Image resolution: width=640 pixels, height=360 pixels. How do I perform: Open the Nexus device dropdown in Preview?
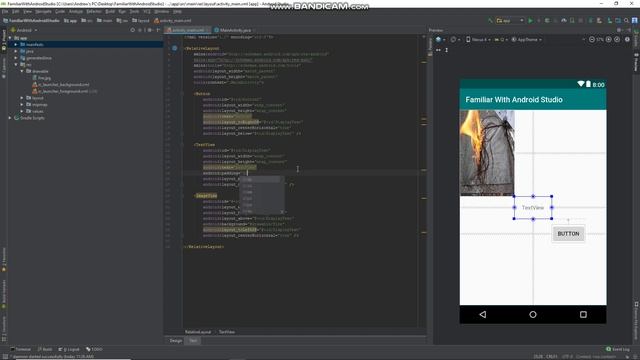[x=477, y=40]
